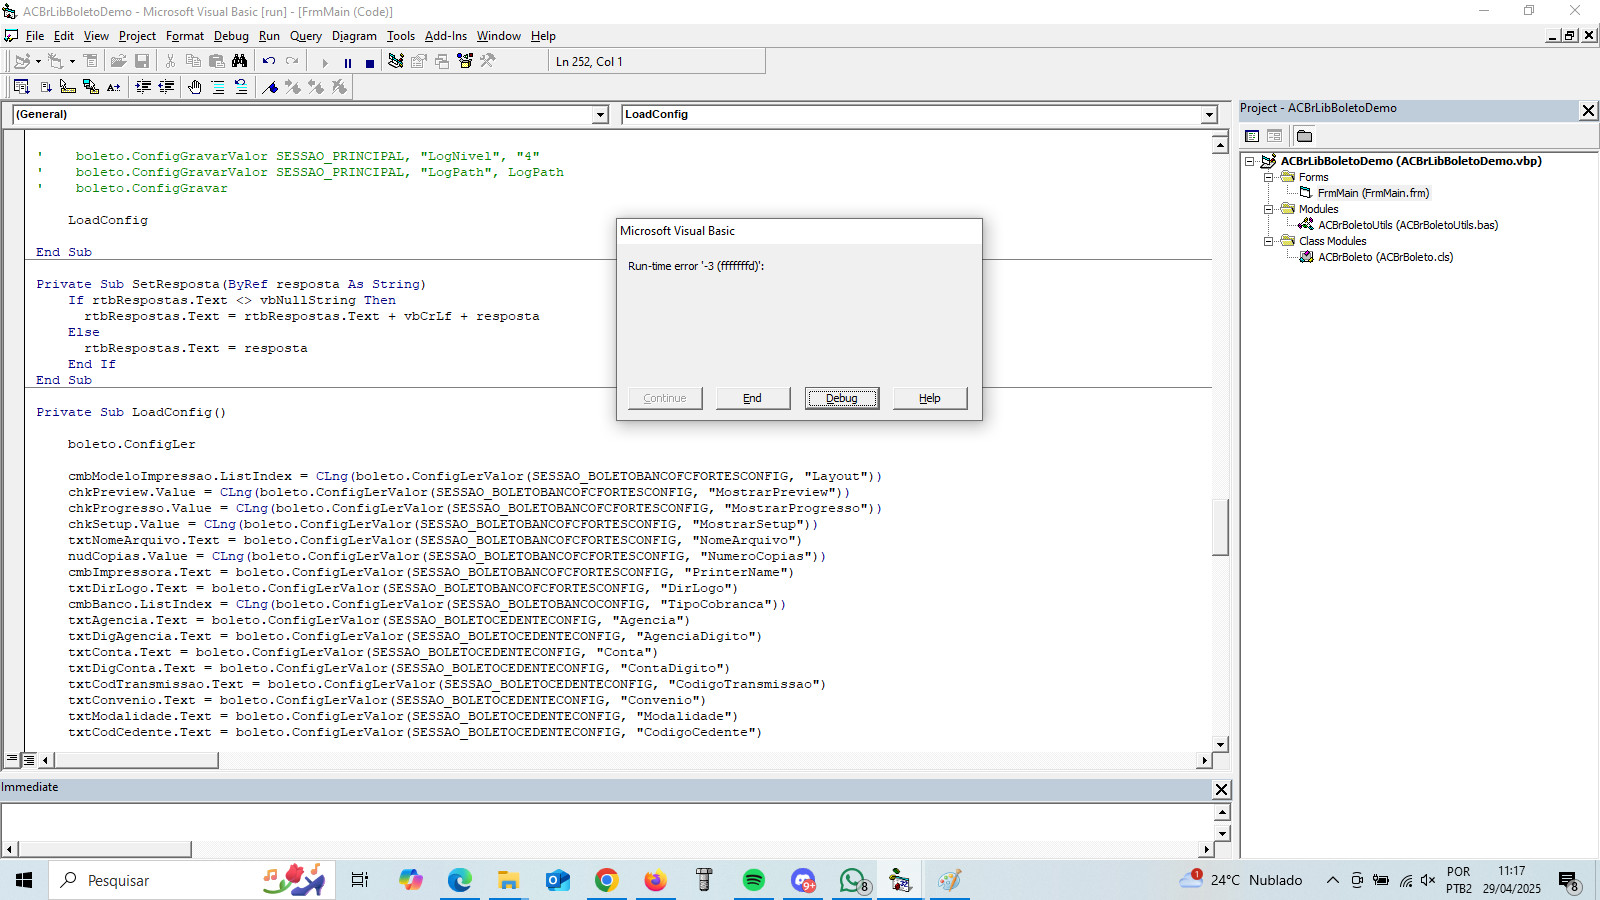Open the Tools menu
The width and height of the screenshot is (1600, 900).
coord(401,36)
